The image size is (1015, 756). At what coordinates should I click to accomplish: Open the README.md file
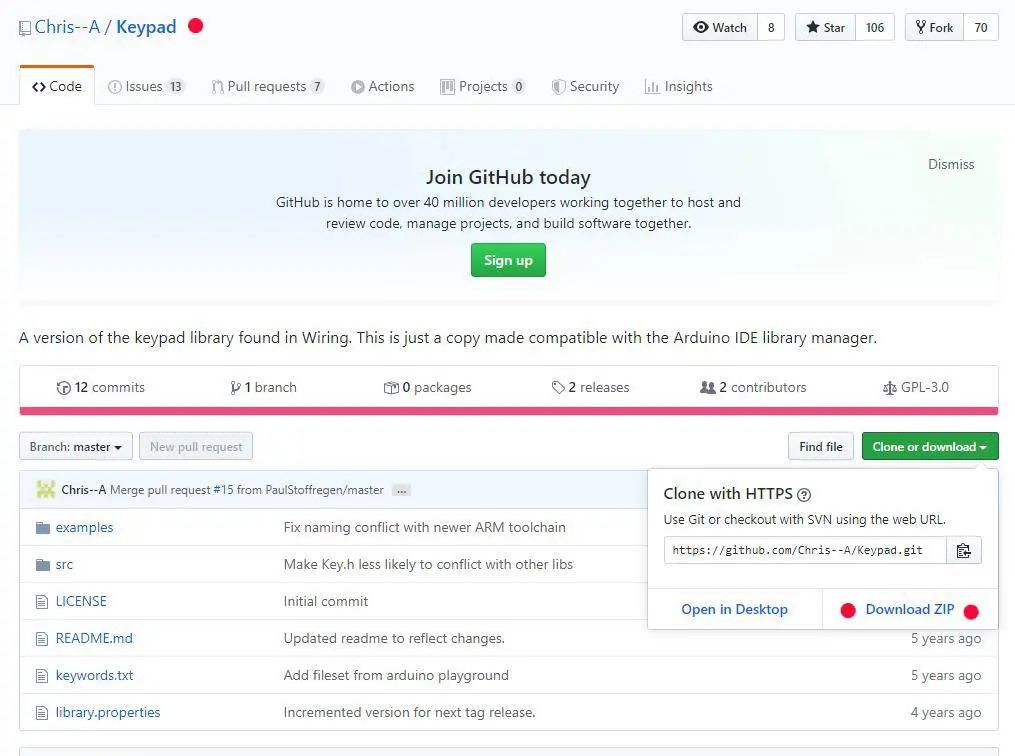94,638
